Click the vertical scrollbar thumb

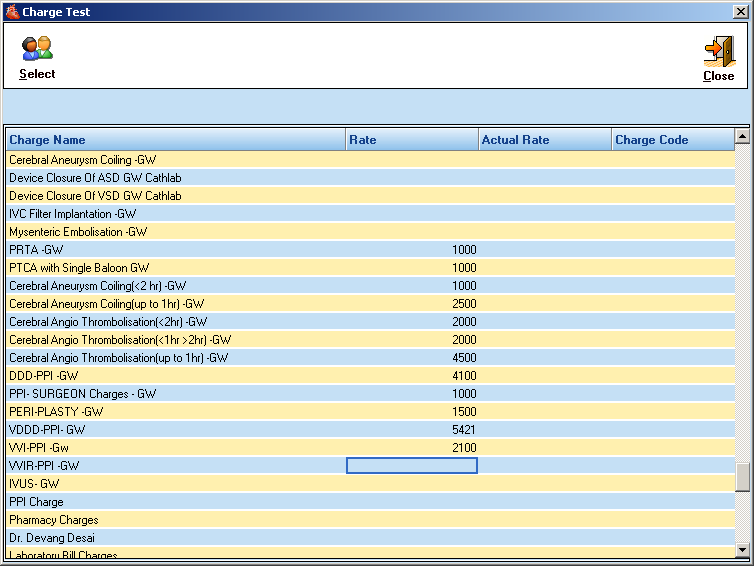(x=742, y=477)
